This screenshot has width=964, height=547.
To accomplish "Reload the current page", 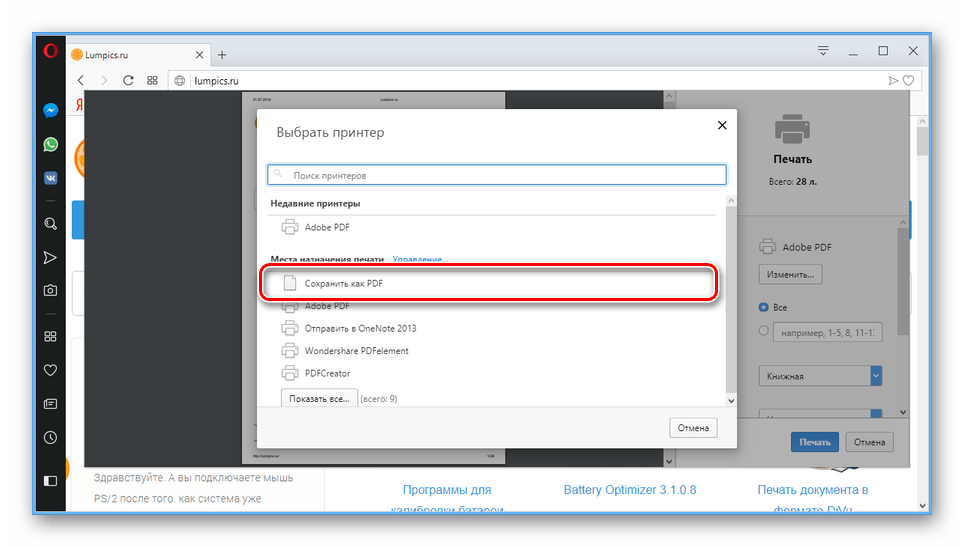I will 128,81.
